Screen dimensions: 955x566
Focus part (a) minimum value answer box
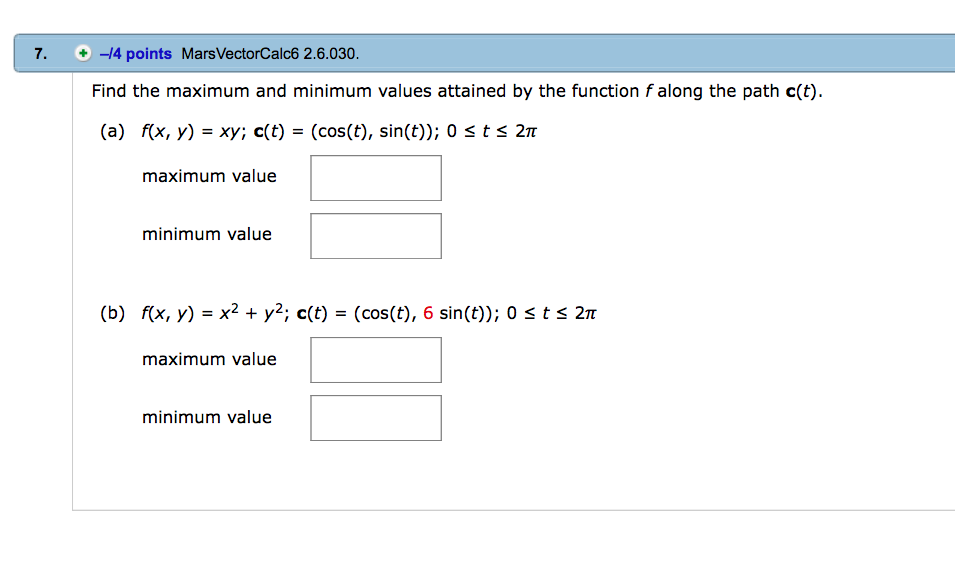point(376,236)
